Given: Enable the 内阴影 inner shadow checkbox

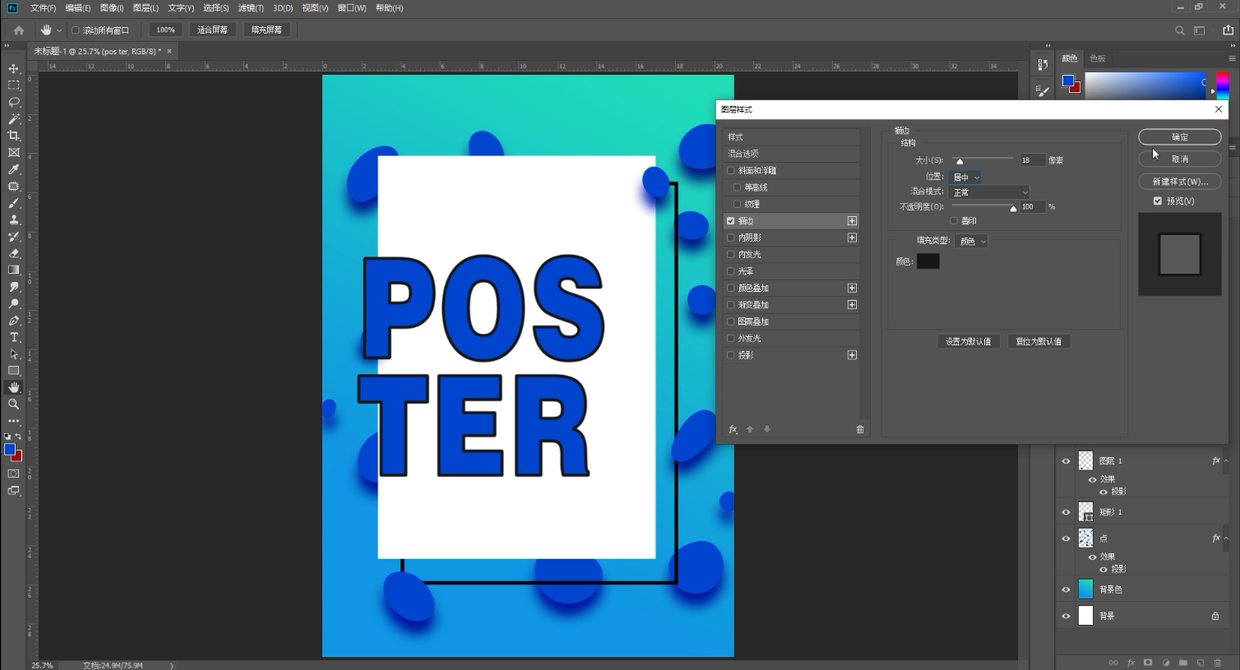Looking at the screenshot, I should tap(731, 238).
